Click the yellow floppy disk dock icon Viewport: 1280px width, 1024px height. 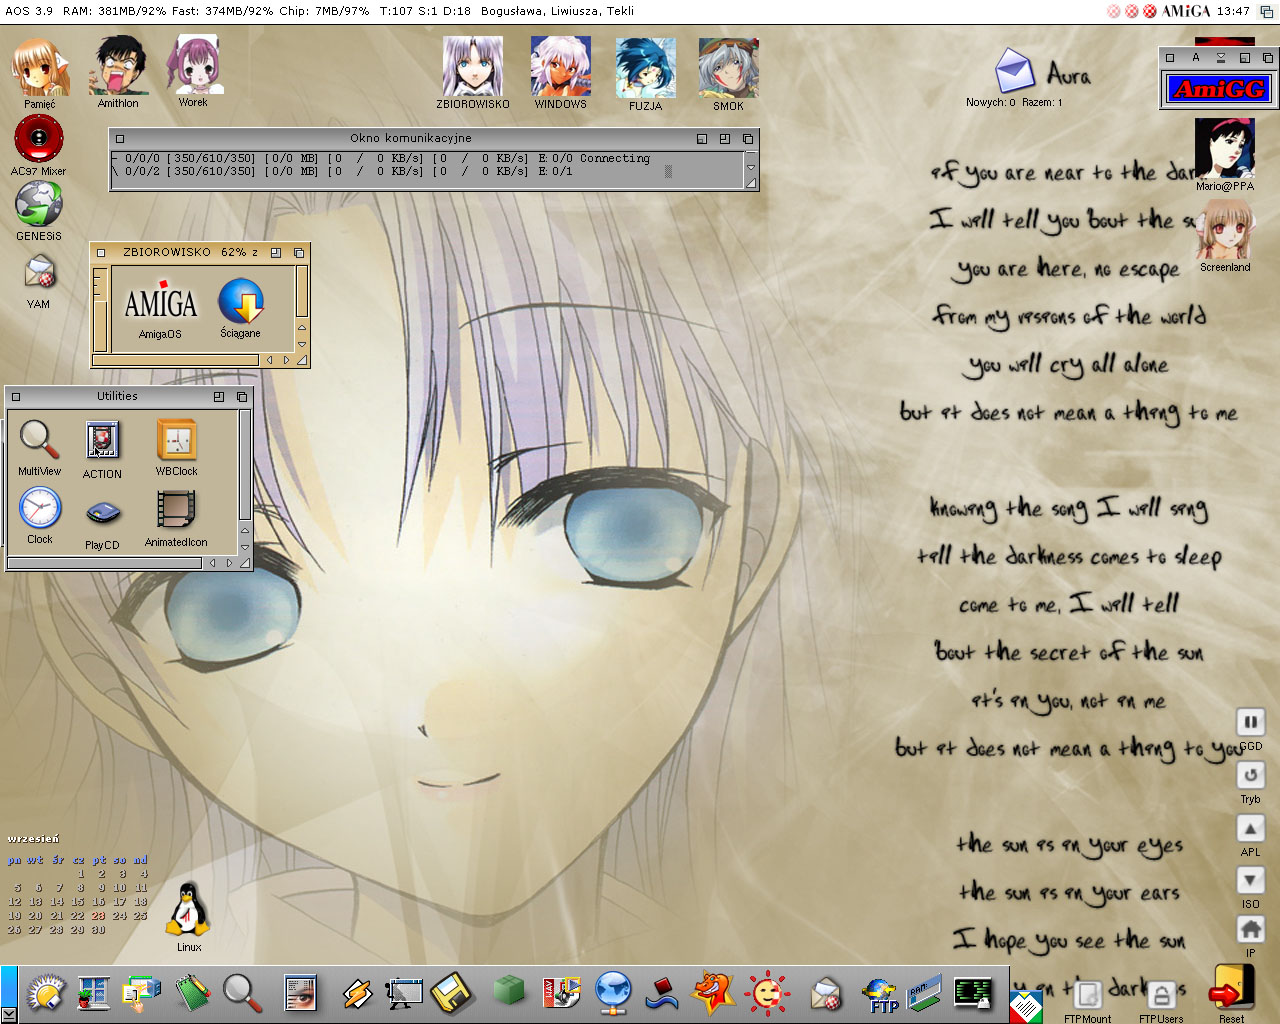[x=452, y=993]
